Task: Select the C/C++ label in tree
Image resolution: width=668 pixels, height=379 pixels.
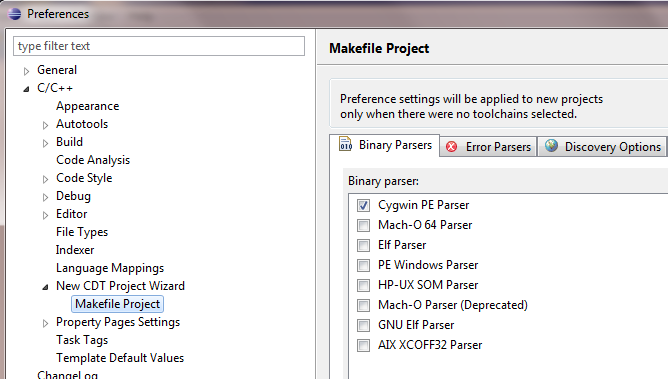Action: [55, 88]
